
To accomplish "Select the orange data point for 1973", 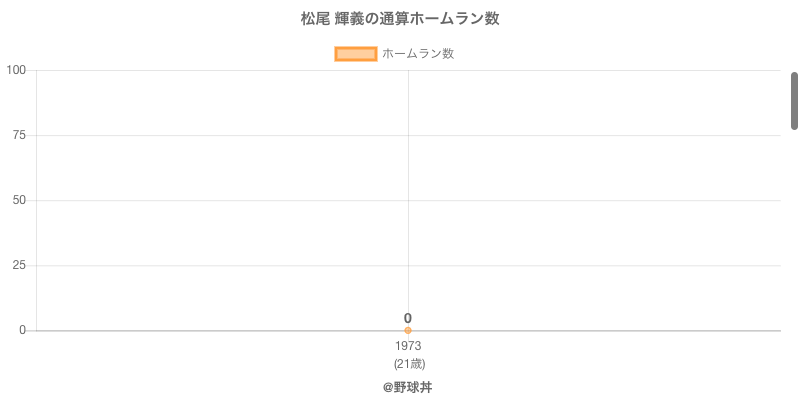I will tap(408, 330).
